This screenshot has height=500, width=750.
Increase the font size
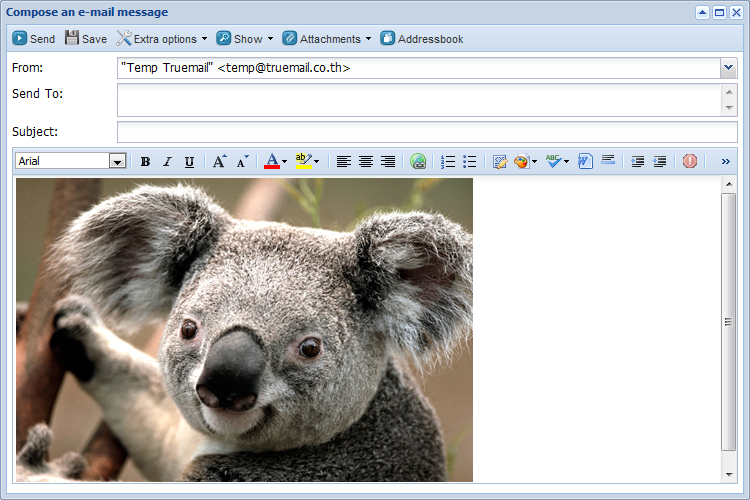[220, 162]
